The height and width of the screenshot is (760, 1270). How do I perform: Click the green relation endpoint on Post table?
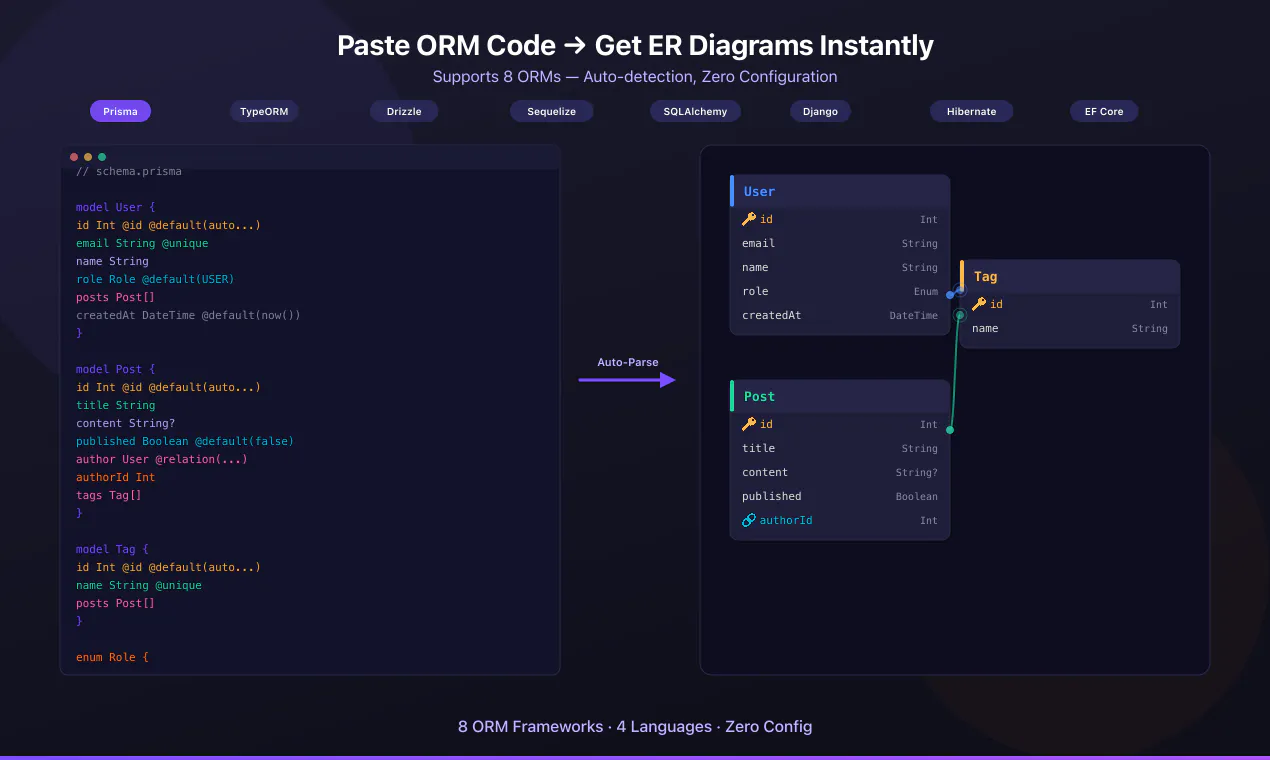(950, 430)
